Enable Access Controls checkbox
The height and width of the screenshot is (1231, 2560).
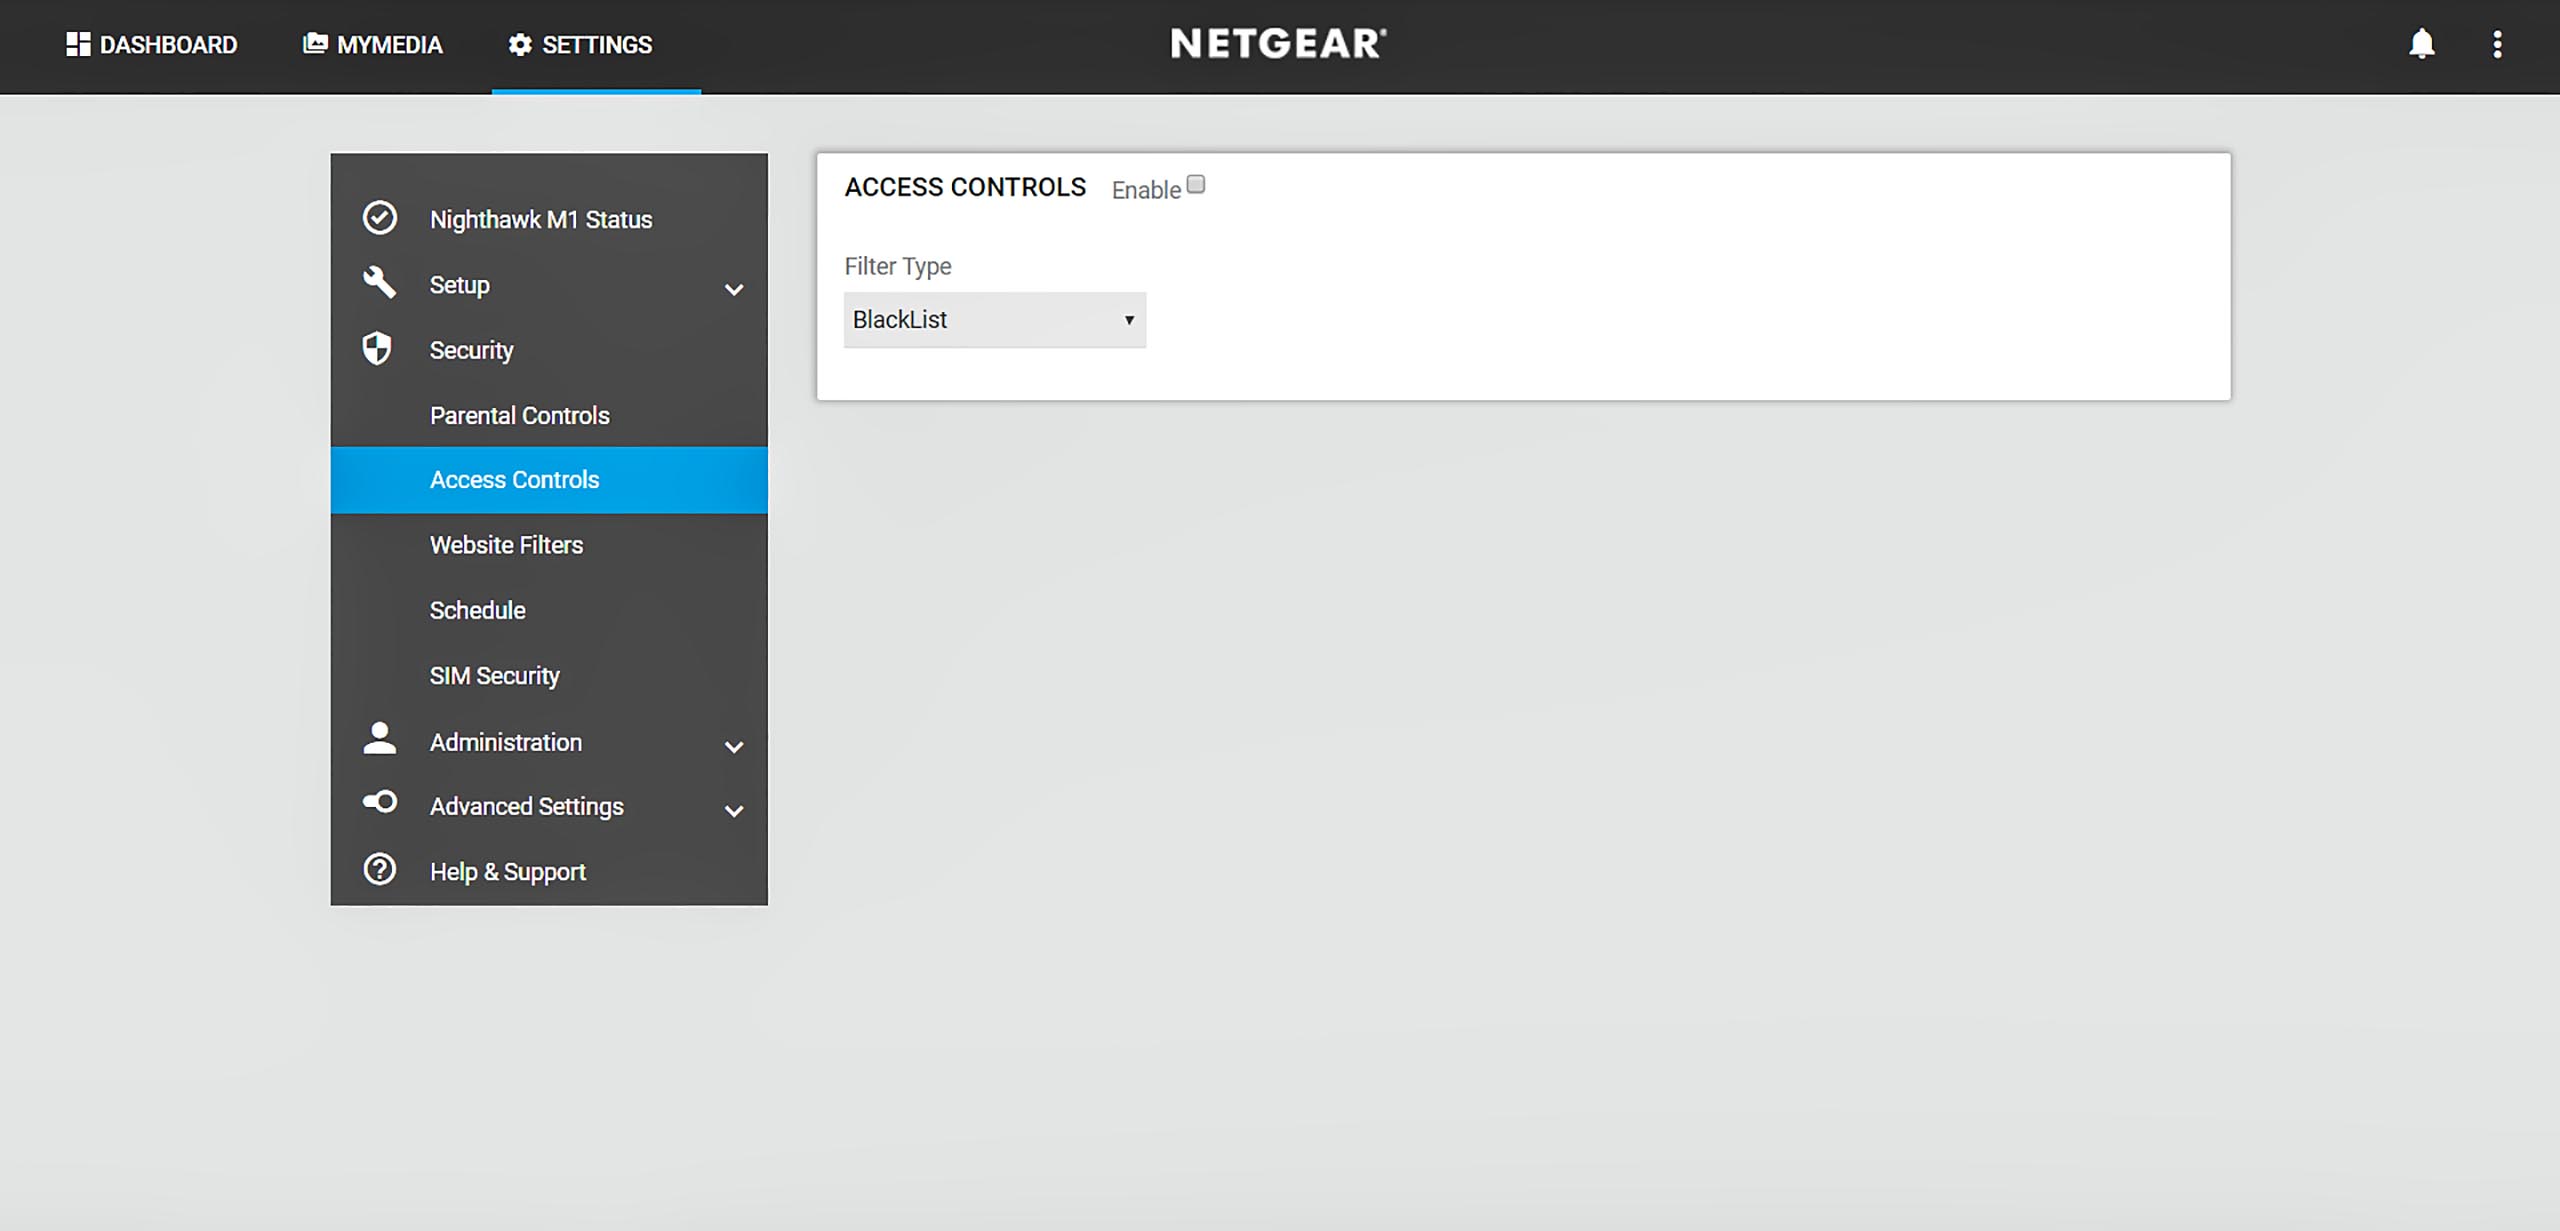1196,185
